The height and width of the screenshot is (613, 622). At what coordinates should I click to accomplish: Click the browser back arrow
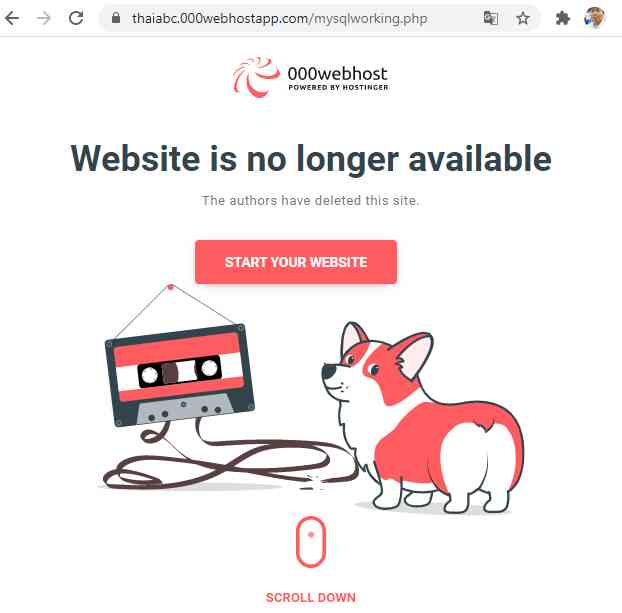(x=12, y=18)
